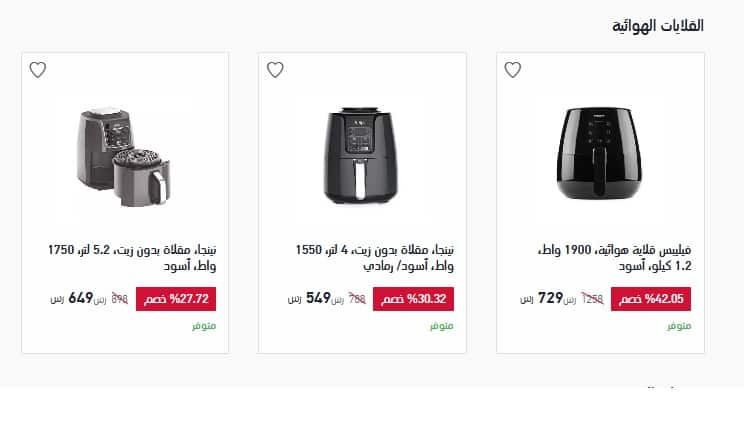This screenshot has height=421, width=744.
Task: Select the 549 riyal Ninja price
Action: tap(312, 299)
